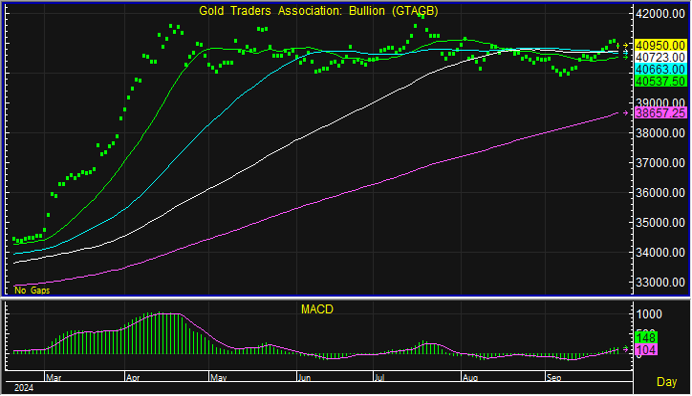The height and width of the screenshot is (396, 692).
Task: Click the 2024 year label
Action: [x=24, y=388]
